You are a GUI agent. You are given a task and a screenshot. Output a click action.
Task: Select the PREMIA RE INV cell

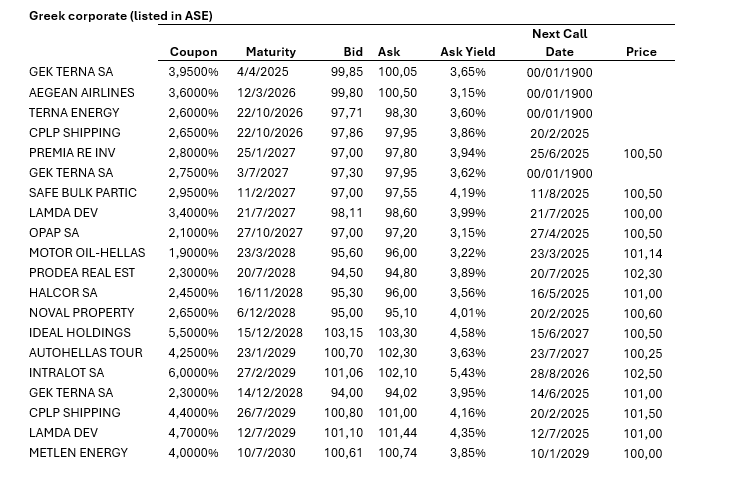pos(76,153)
